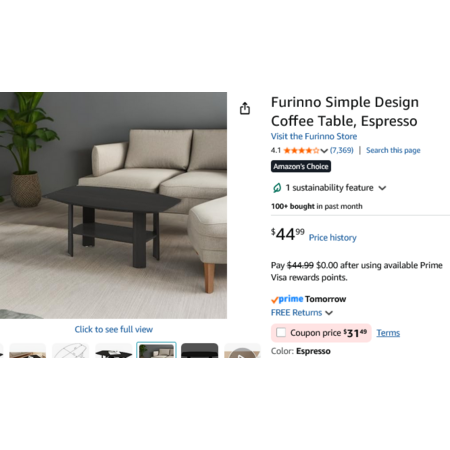
Task: Open the coupon Terms link
Action: tap(388, 333)
